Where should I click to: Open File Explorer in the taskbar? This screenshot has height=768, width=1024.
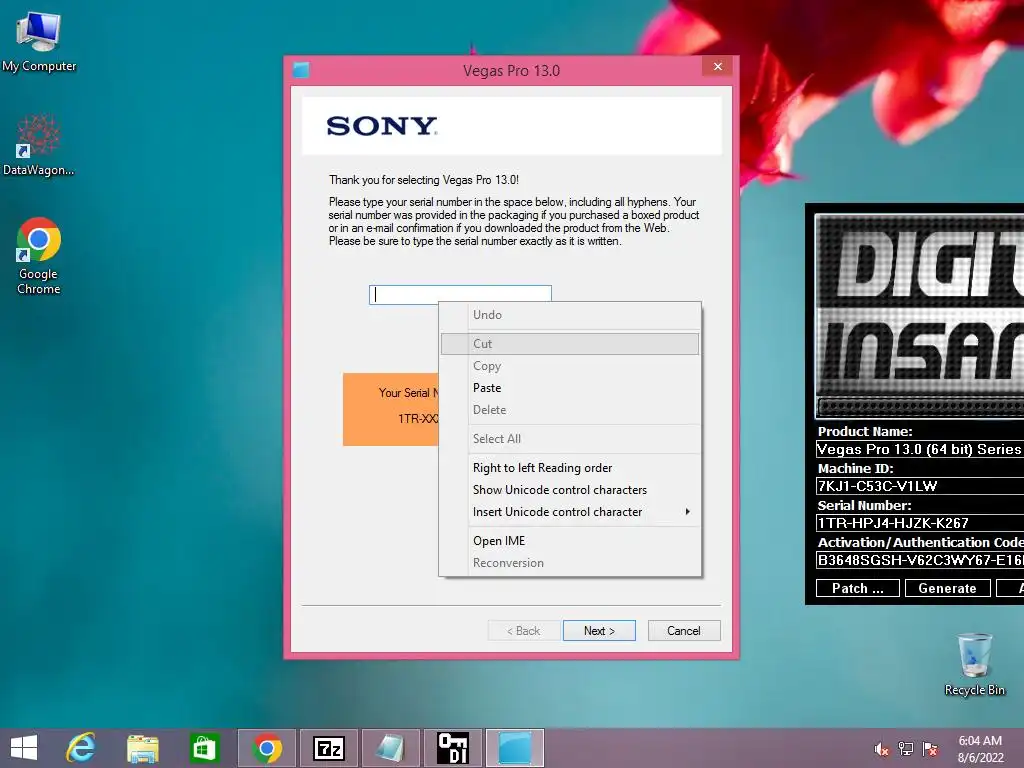click(142, 748)
